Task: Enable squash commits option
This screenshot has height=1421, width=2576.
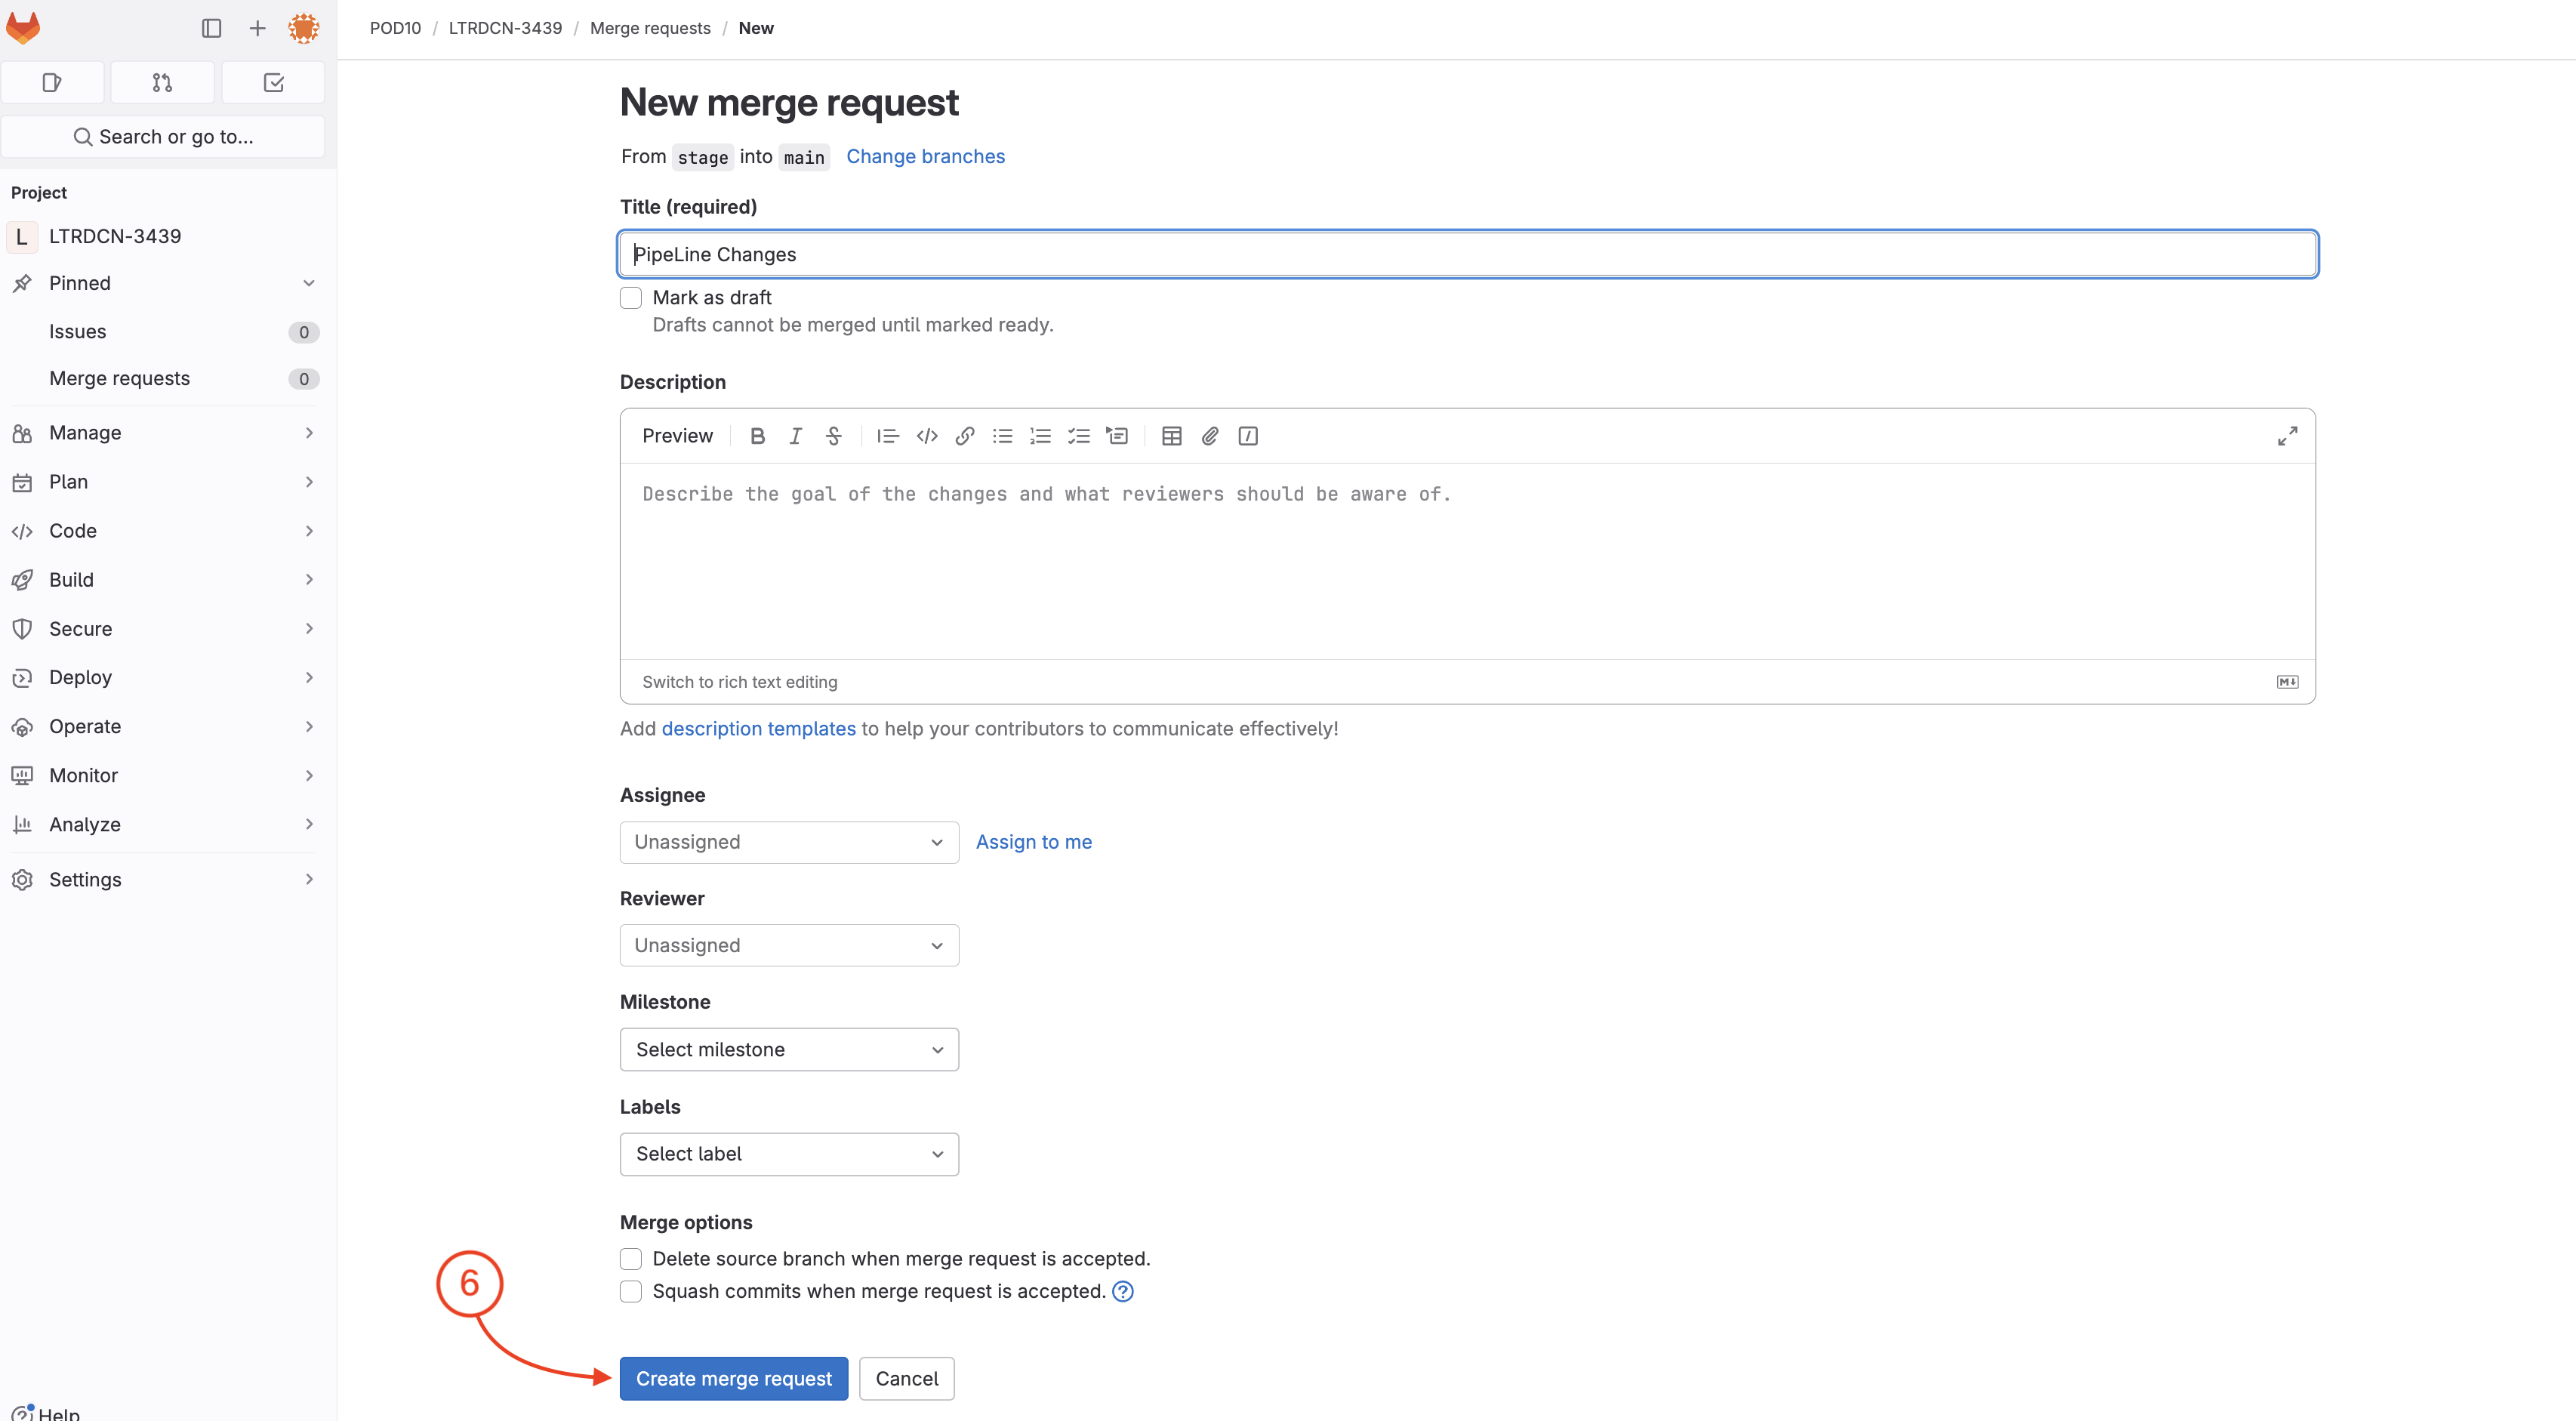Action: pos(631,1292)
